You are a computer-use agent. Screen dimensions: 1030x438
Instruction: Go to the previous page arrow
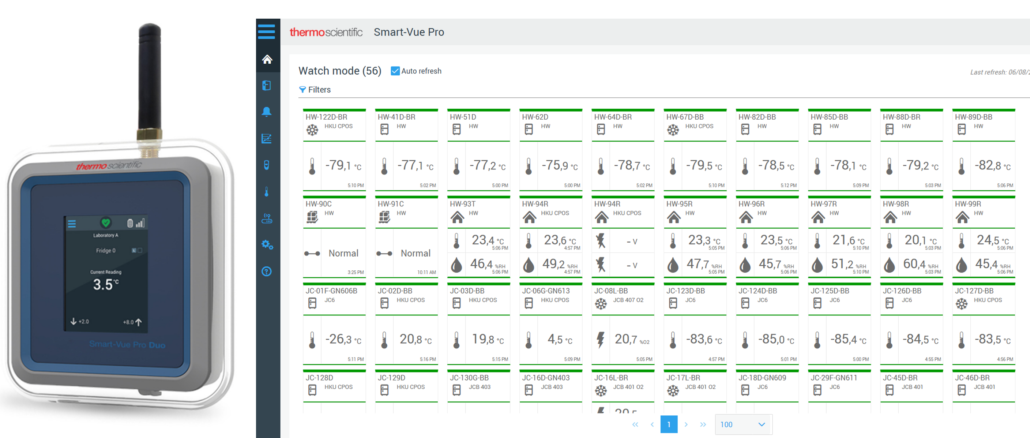click(x=652, y=425)
